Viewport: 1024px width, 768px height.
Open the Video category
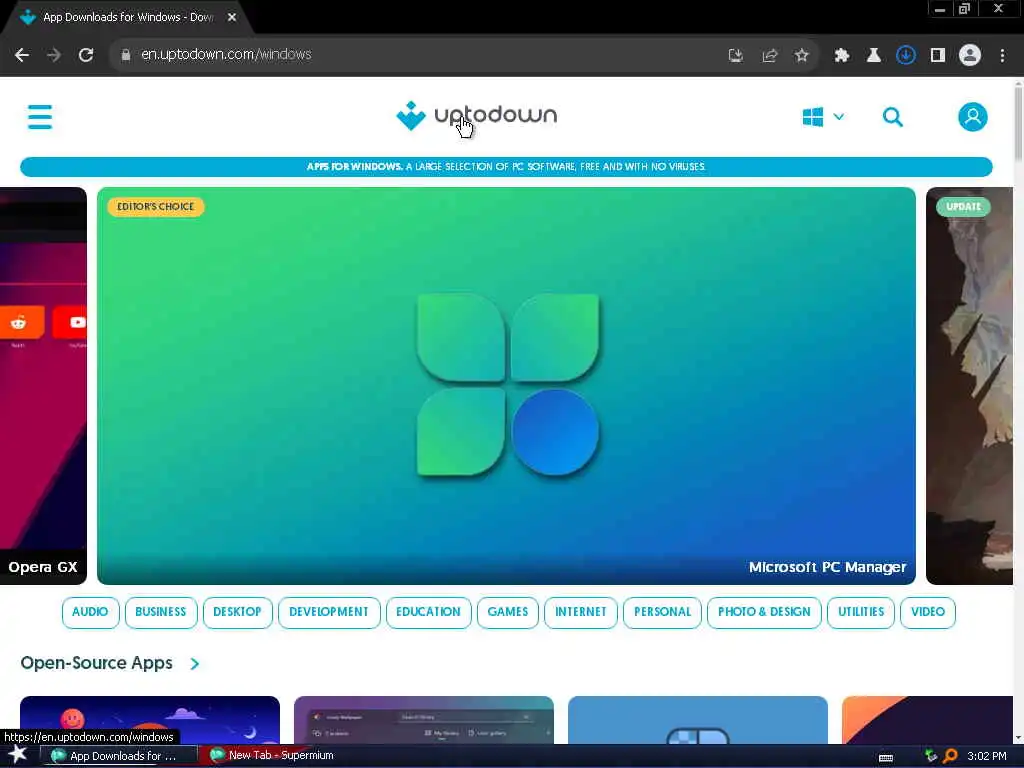927,612
